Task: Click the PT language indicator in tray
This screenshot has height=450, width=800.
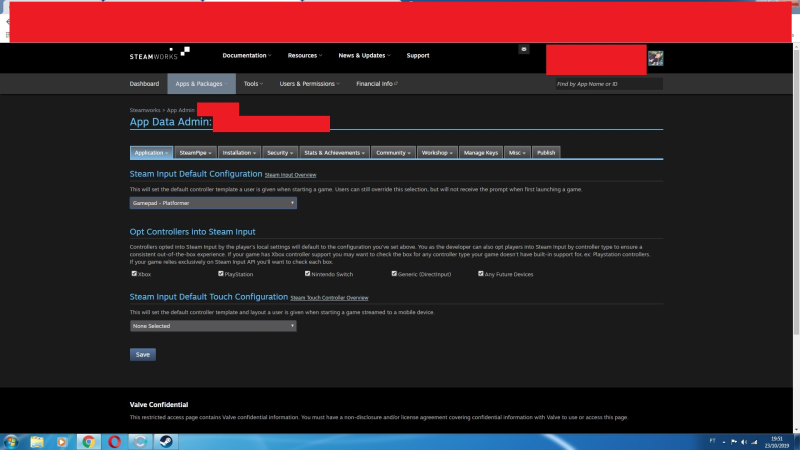Action: [712, 441]
